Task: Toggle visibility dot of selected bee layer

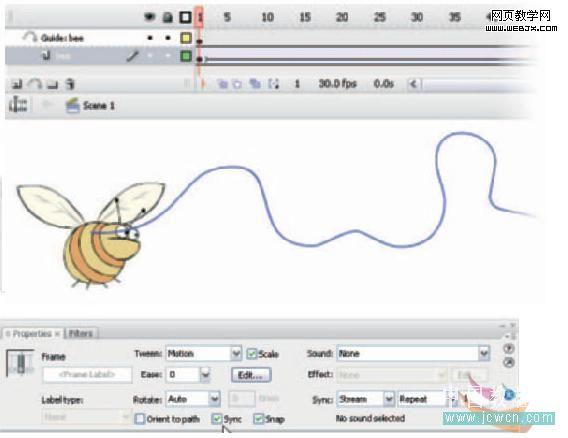Action: coord(150,56)
